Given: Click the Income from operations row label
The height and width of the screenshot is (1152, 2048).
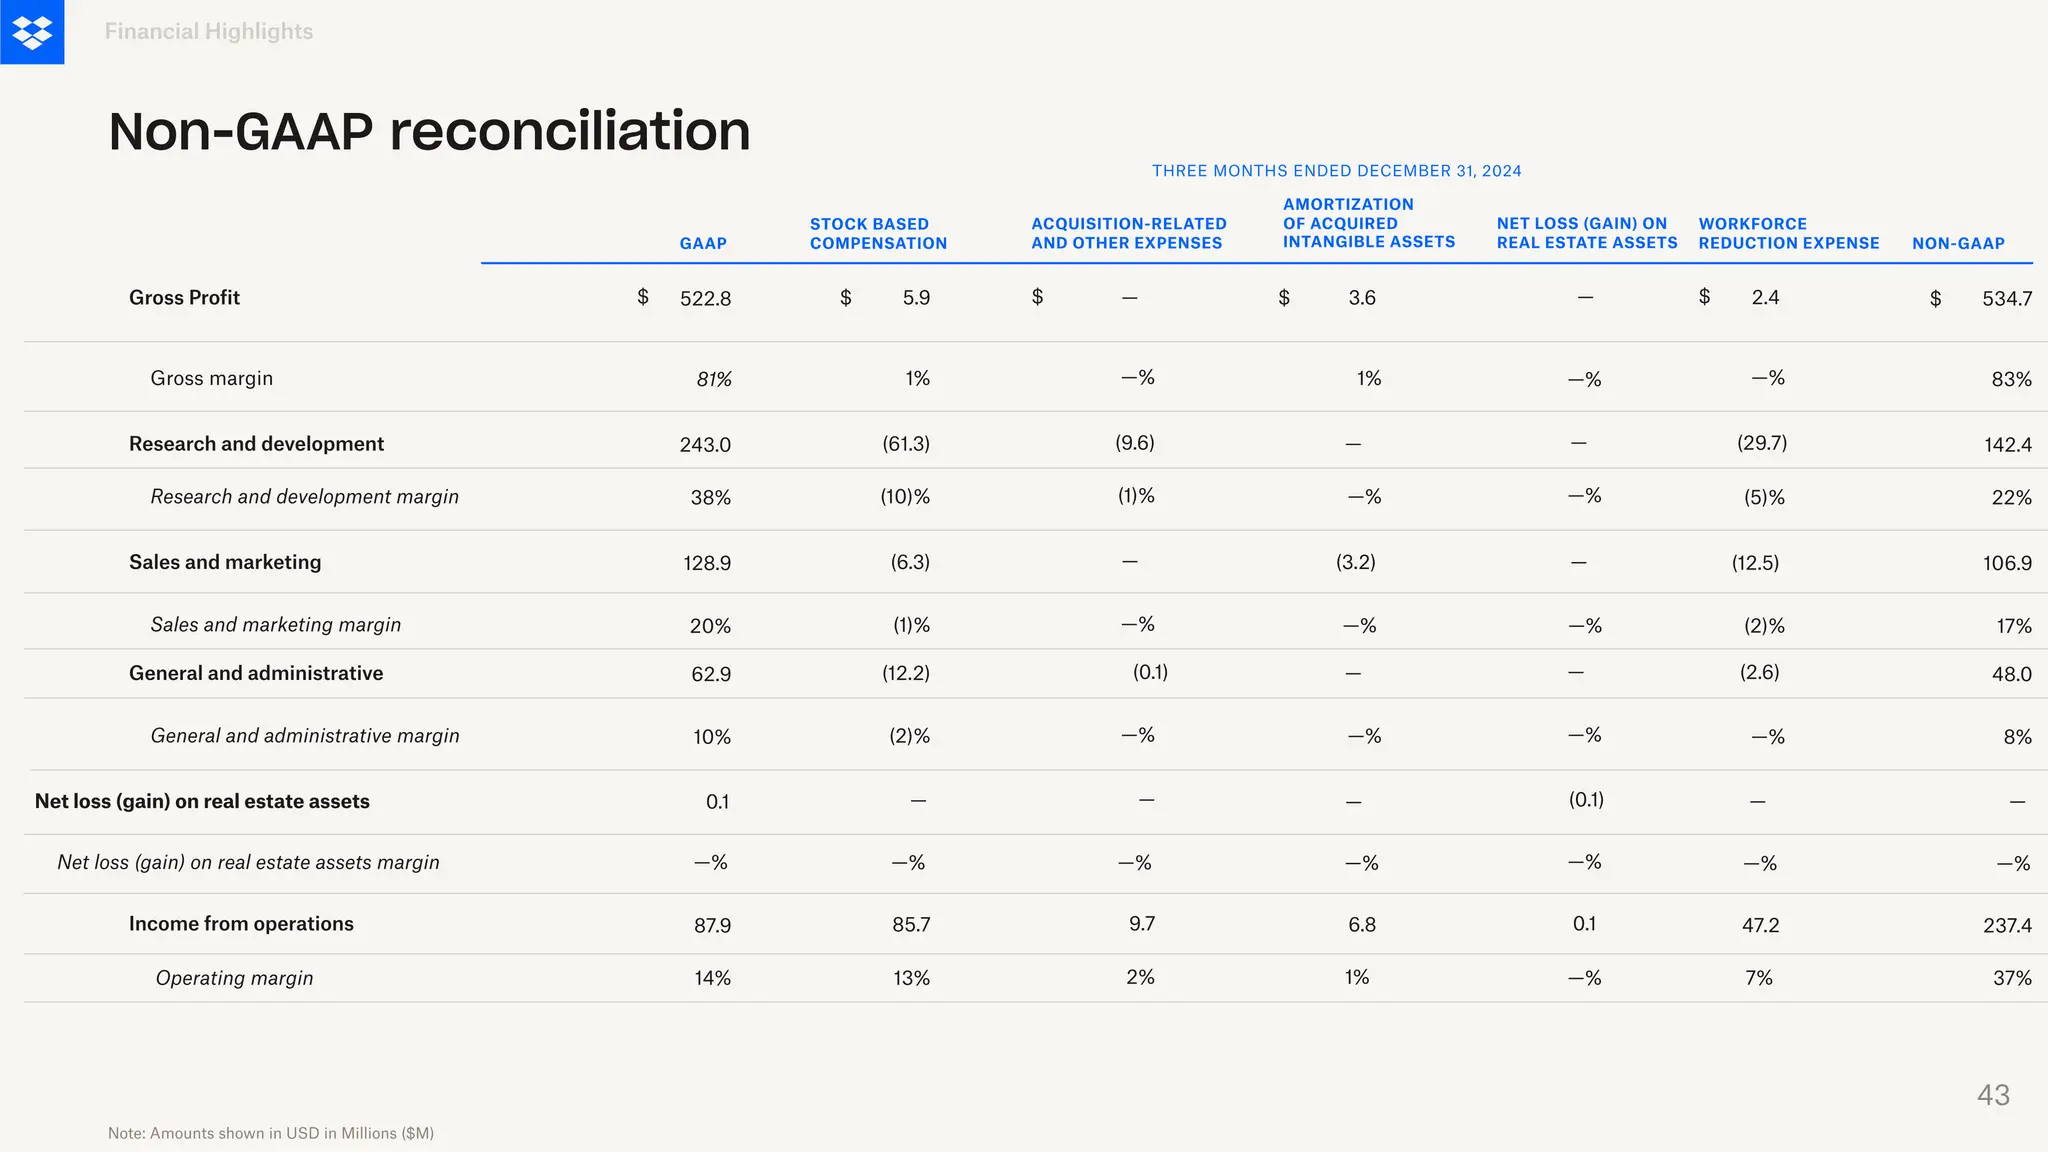Looking at the screenshot, I should click(x=241, y=924).
